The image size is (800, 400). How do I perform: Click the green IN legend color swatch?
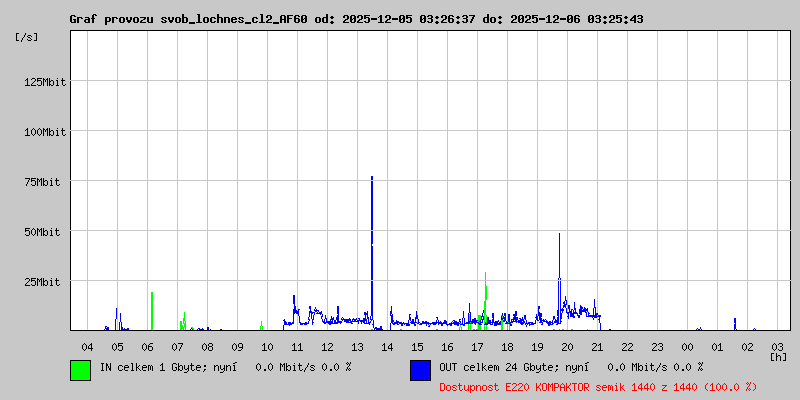(x=81, y=370)
